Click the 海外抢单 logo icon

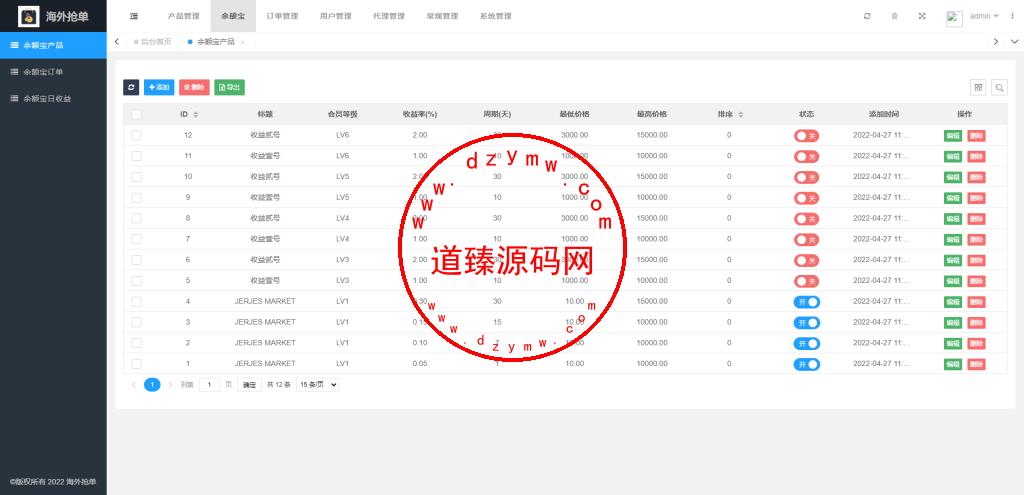(28, 16)
